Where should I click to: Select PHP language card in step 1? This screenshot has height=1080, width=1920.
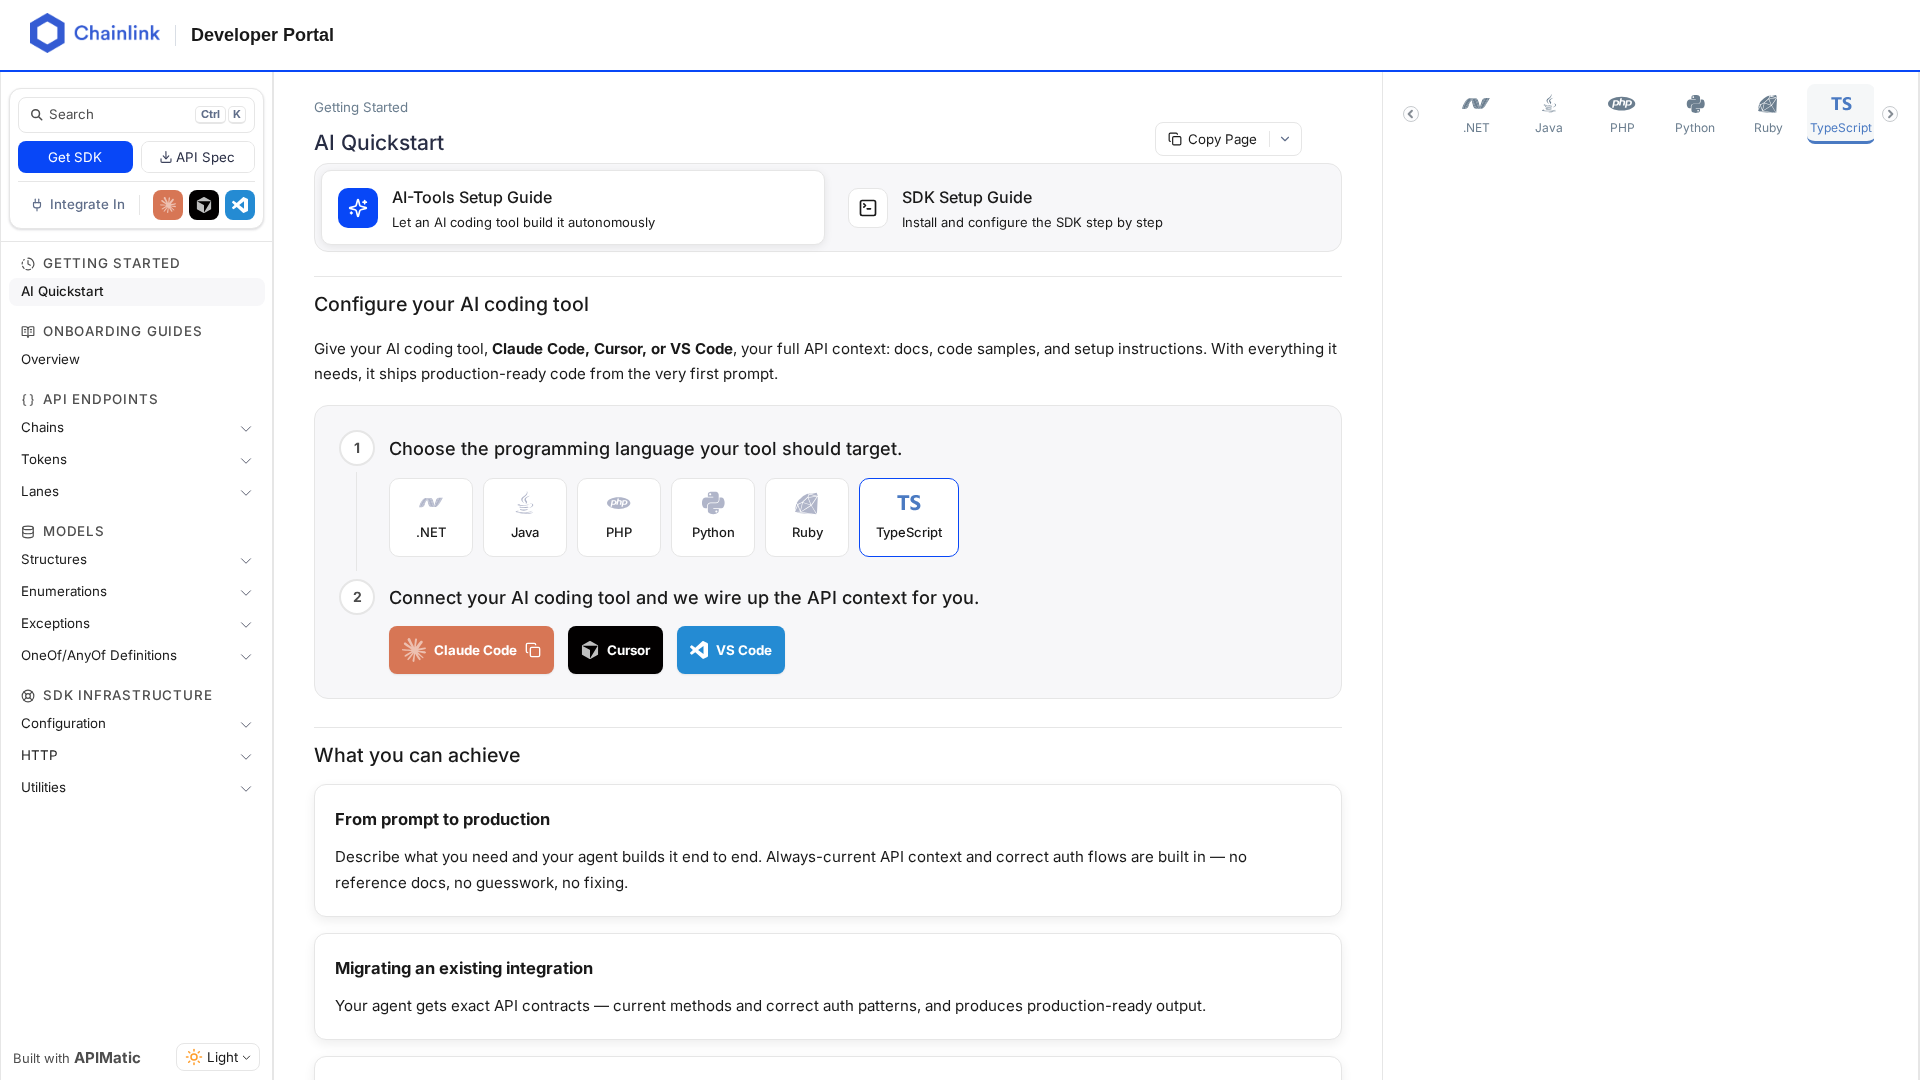tap(619, 517)
